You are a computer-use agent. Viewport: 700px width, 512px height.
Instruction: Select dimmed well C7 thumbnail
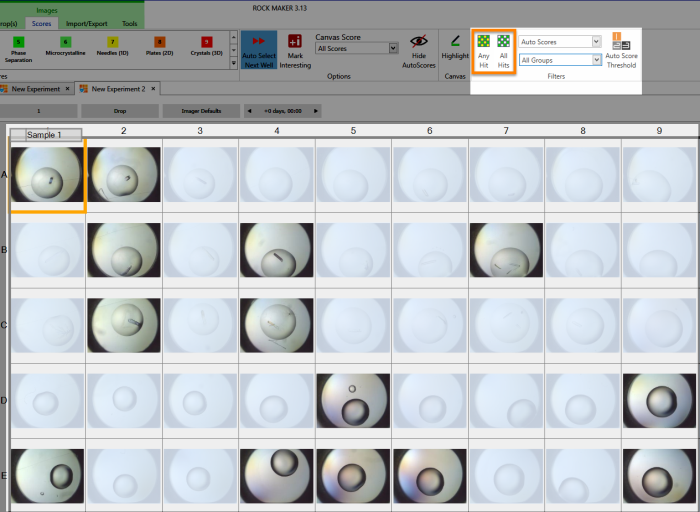click(x=506, y=325)
